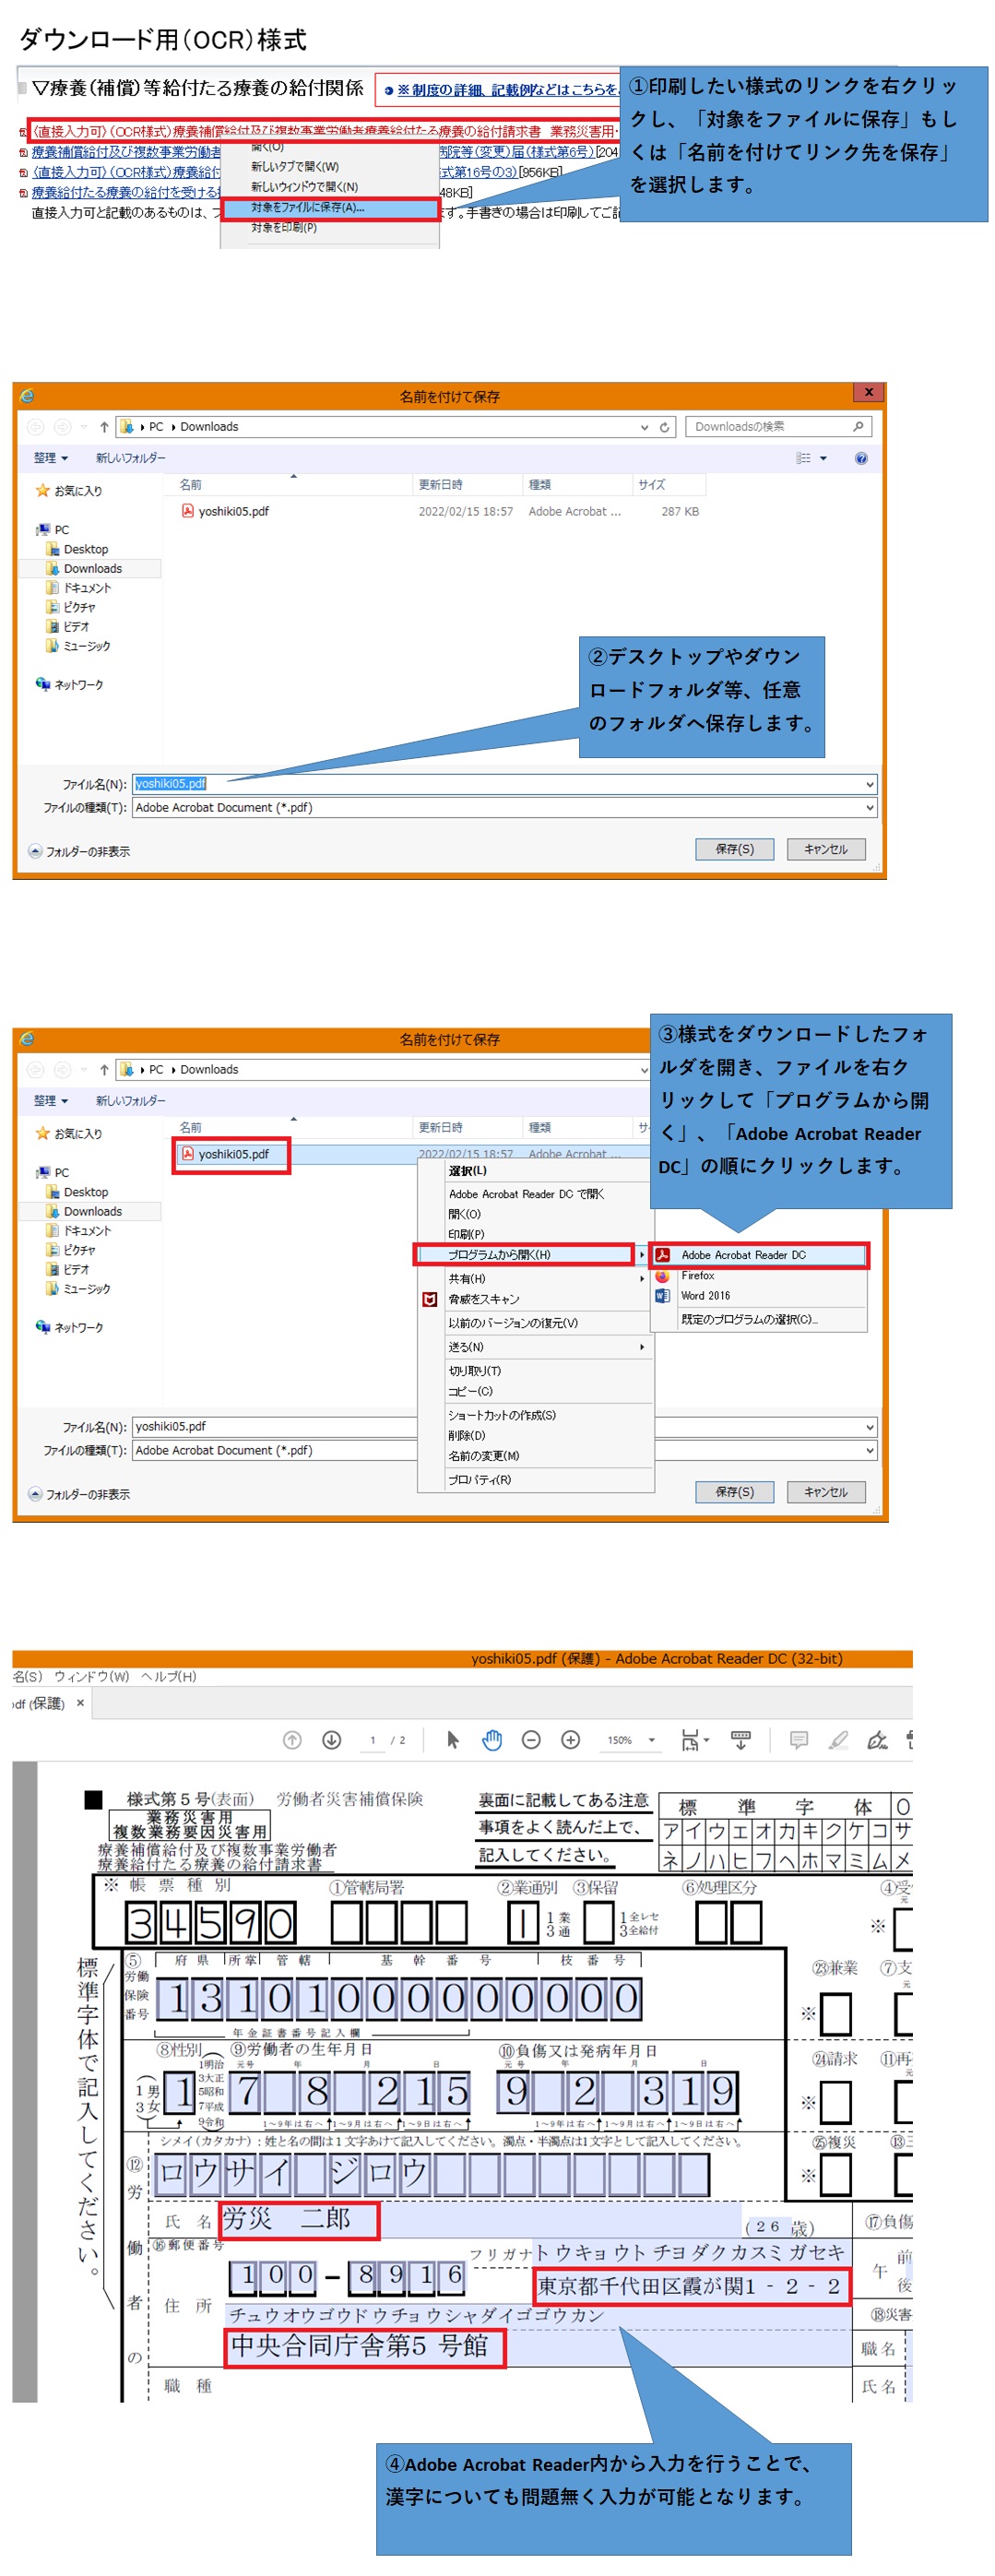Select the highlighter pen tool
The height and width of the screenshot is (2576, 995).
tap(839, 1740)
